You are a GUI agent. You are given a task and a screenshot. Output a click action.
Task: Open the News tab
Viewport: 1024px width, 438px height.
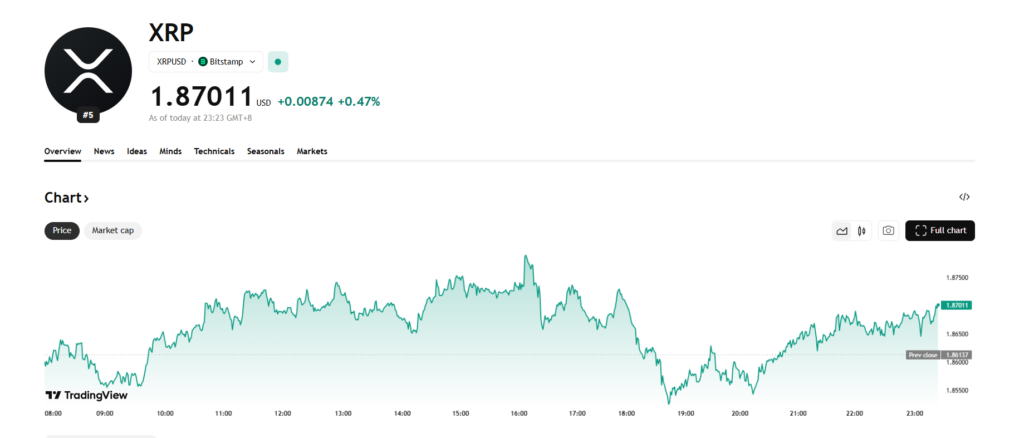[104, 152]
